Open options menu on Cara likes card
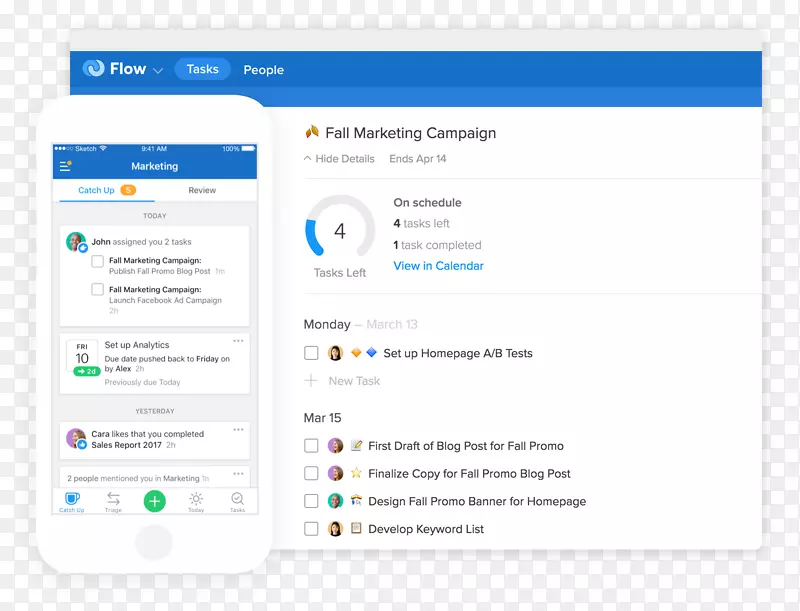Screen dimensions: 800x611 (x=238, y=429)
